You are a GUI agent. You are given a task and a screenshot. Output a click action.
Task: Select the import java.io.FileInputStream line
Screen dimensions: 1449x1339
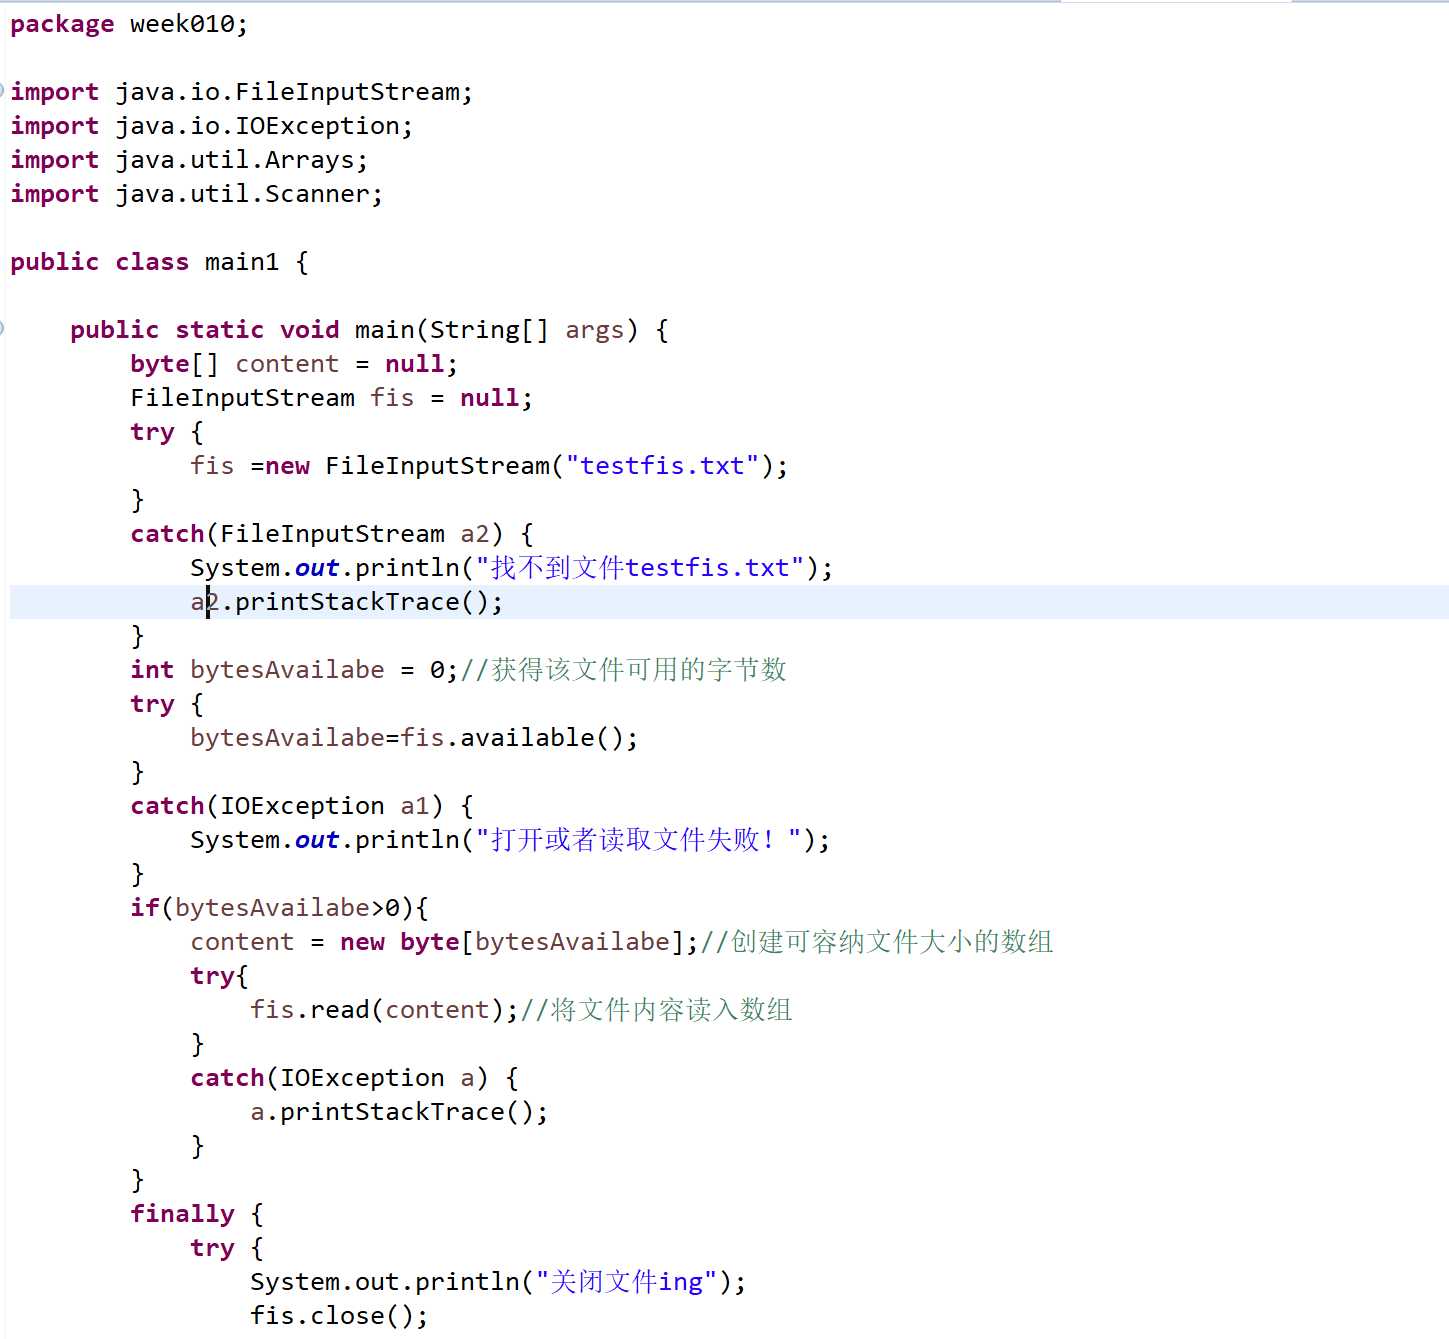pyautogui.click(x=241, y=92)
